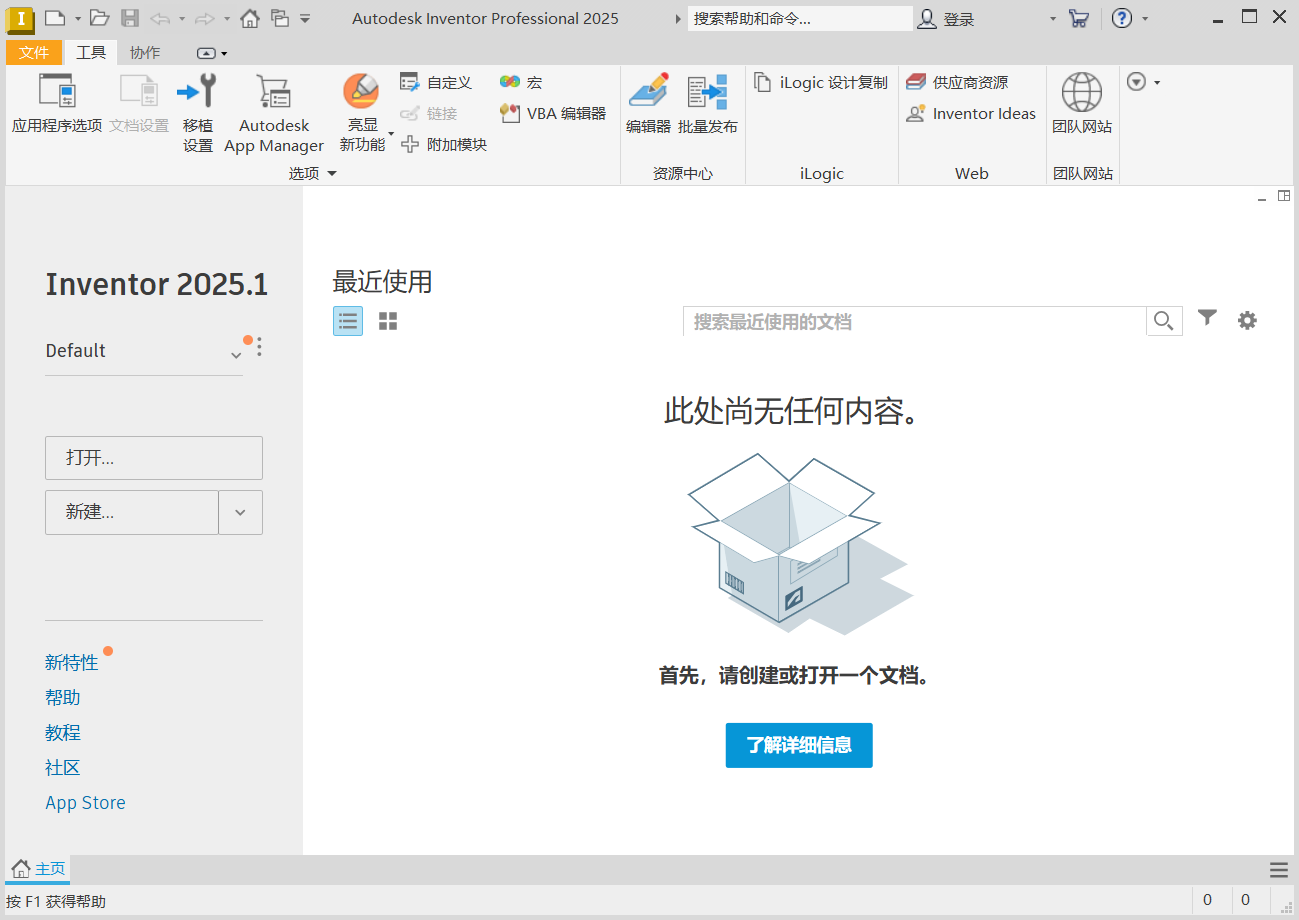Click the Migrate Settings (移植设置) tool
This screenshot has height=920, width=1299.
click(x=198, y=113)
